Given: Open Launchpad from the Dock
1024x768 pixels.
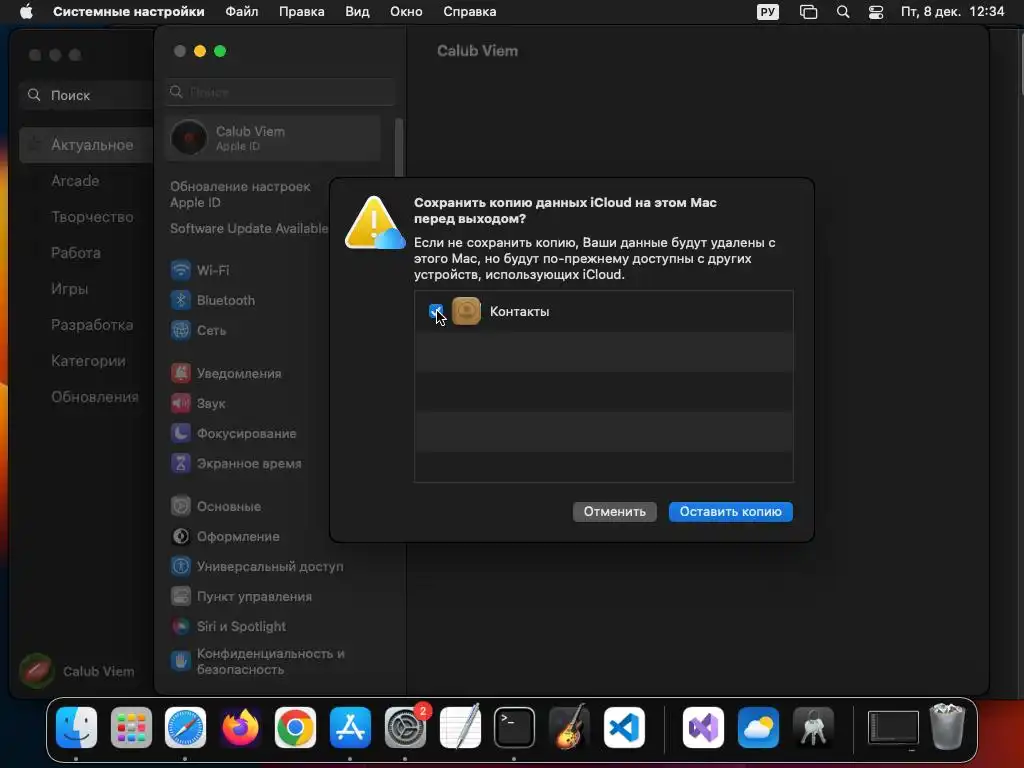Looking at the screenshot, I should click(x=131, y=727).
